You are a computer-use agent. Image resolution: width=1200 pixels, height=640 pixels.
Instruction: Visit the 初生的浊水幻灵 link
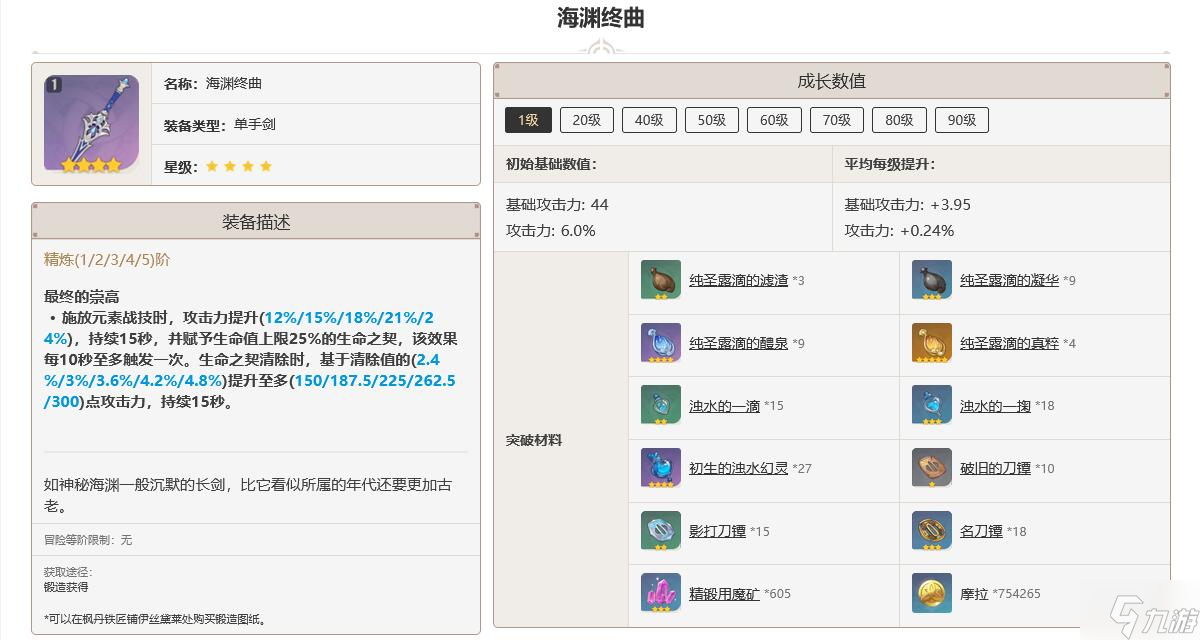[739, 468]
